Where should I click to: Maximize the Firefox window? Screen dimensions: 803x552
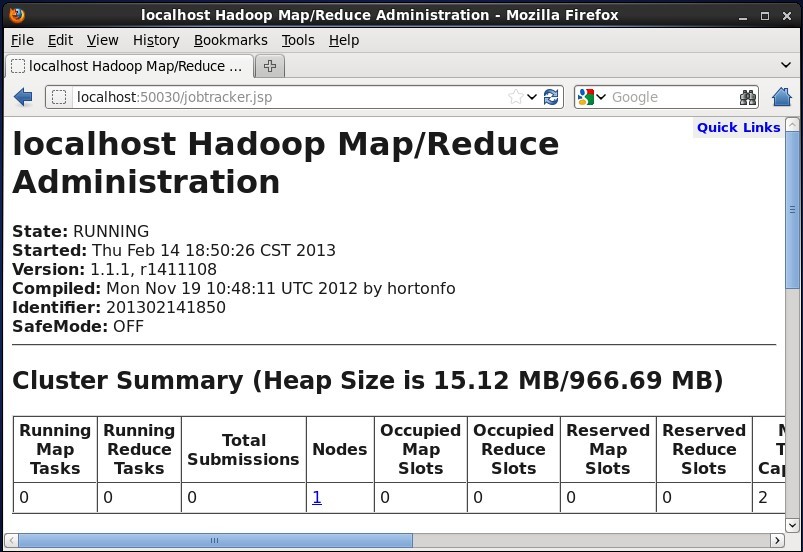pyautogui.click(x=765, y=16)
